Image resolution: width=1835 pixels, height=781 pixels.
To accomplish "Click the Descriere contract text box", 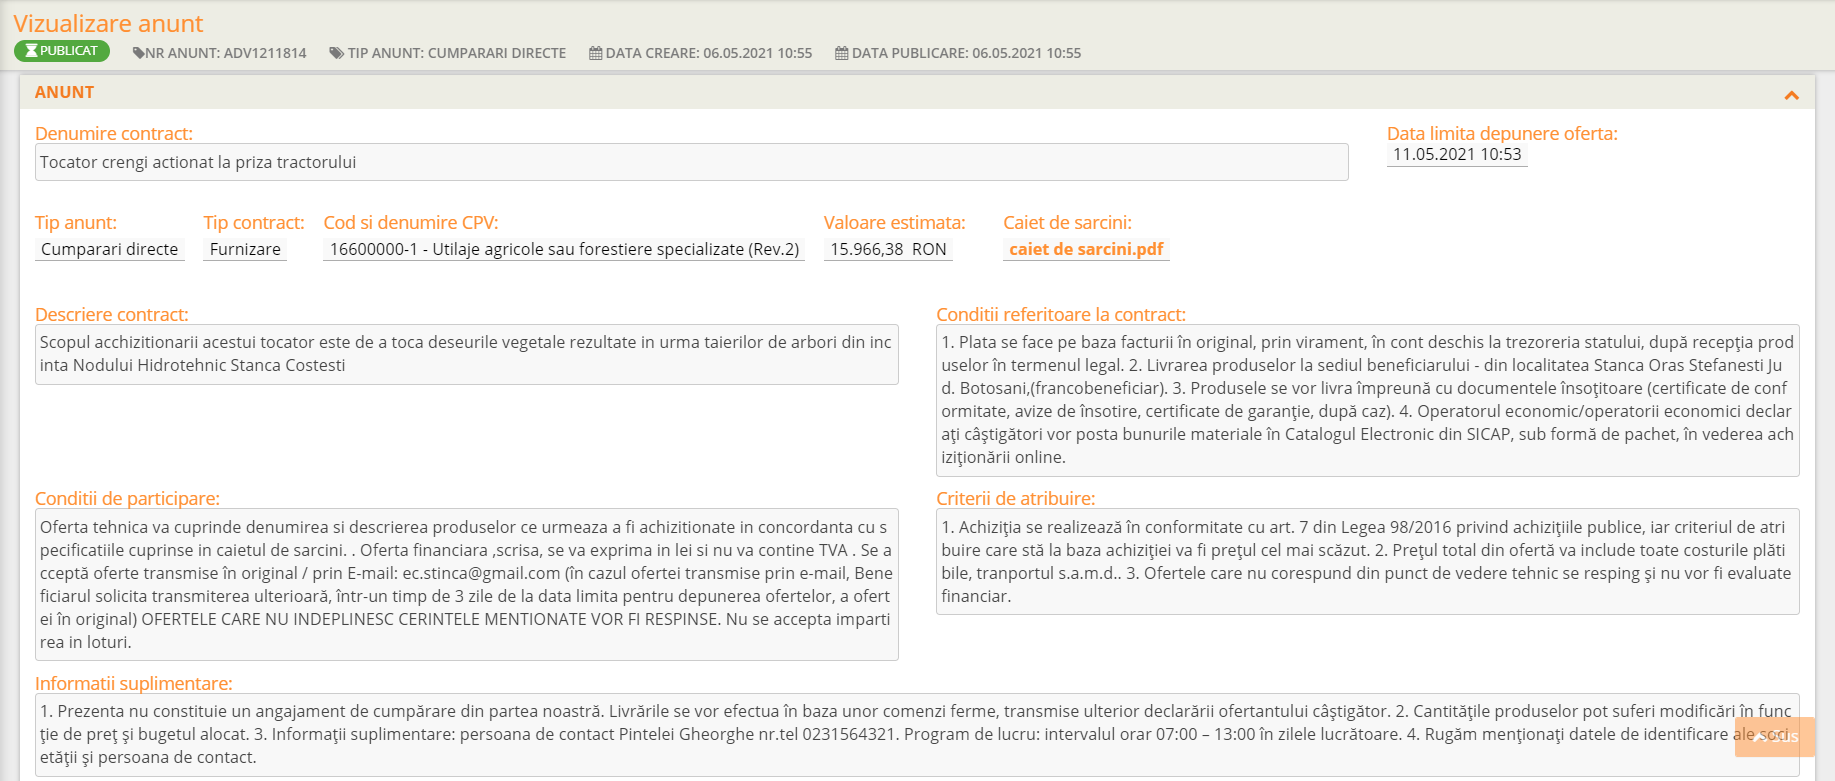I will 467,354.
